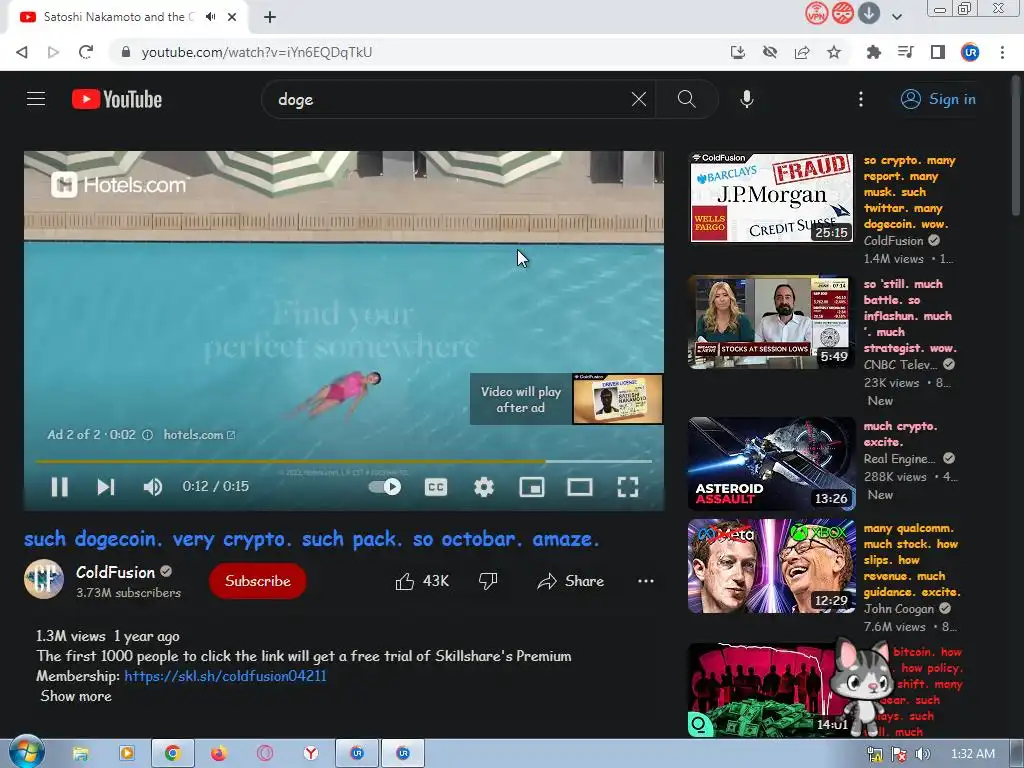Open system tray volume icon
1024x768 pixels.
[x=922, y=754]
